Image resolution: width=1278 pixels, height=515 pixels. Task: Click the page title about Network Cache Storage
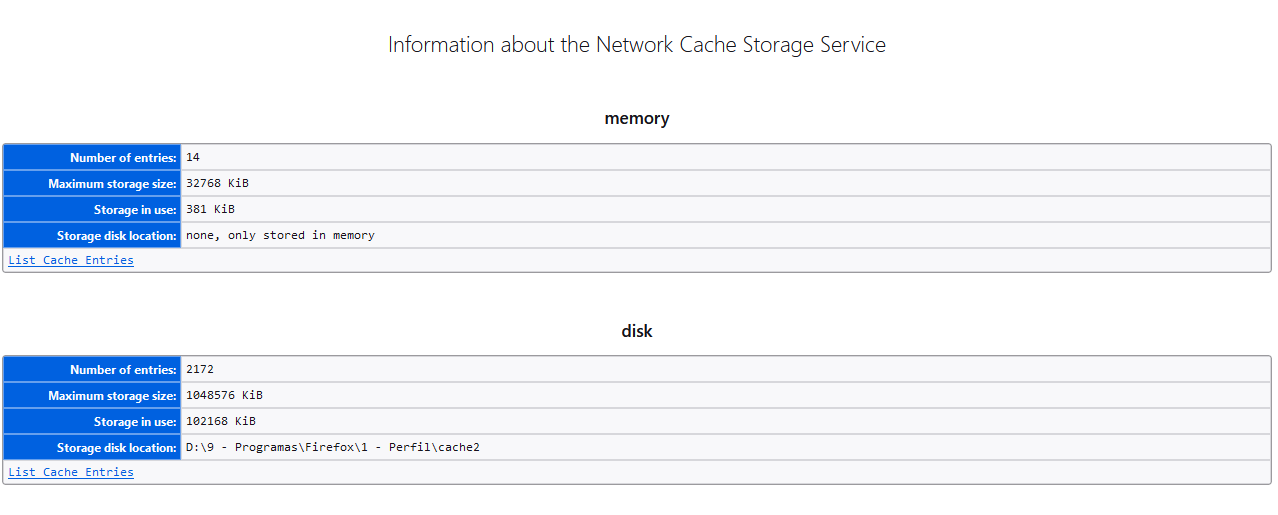637,45
